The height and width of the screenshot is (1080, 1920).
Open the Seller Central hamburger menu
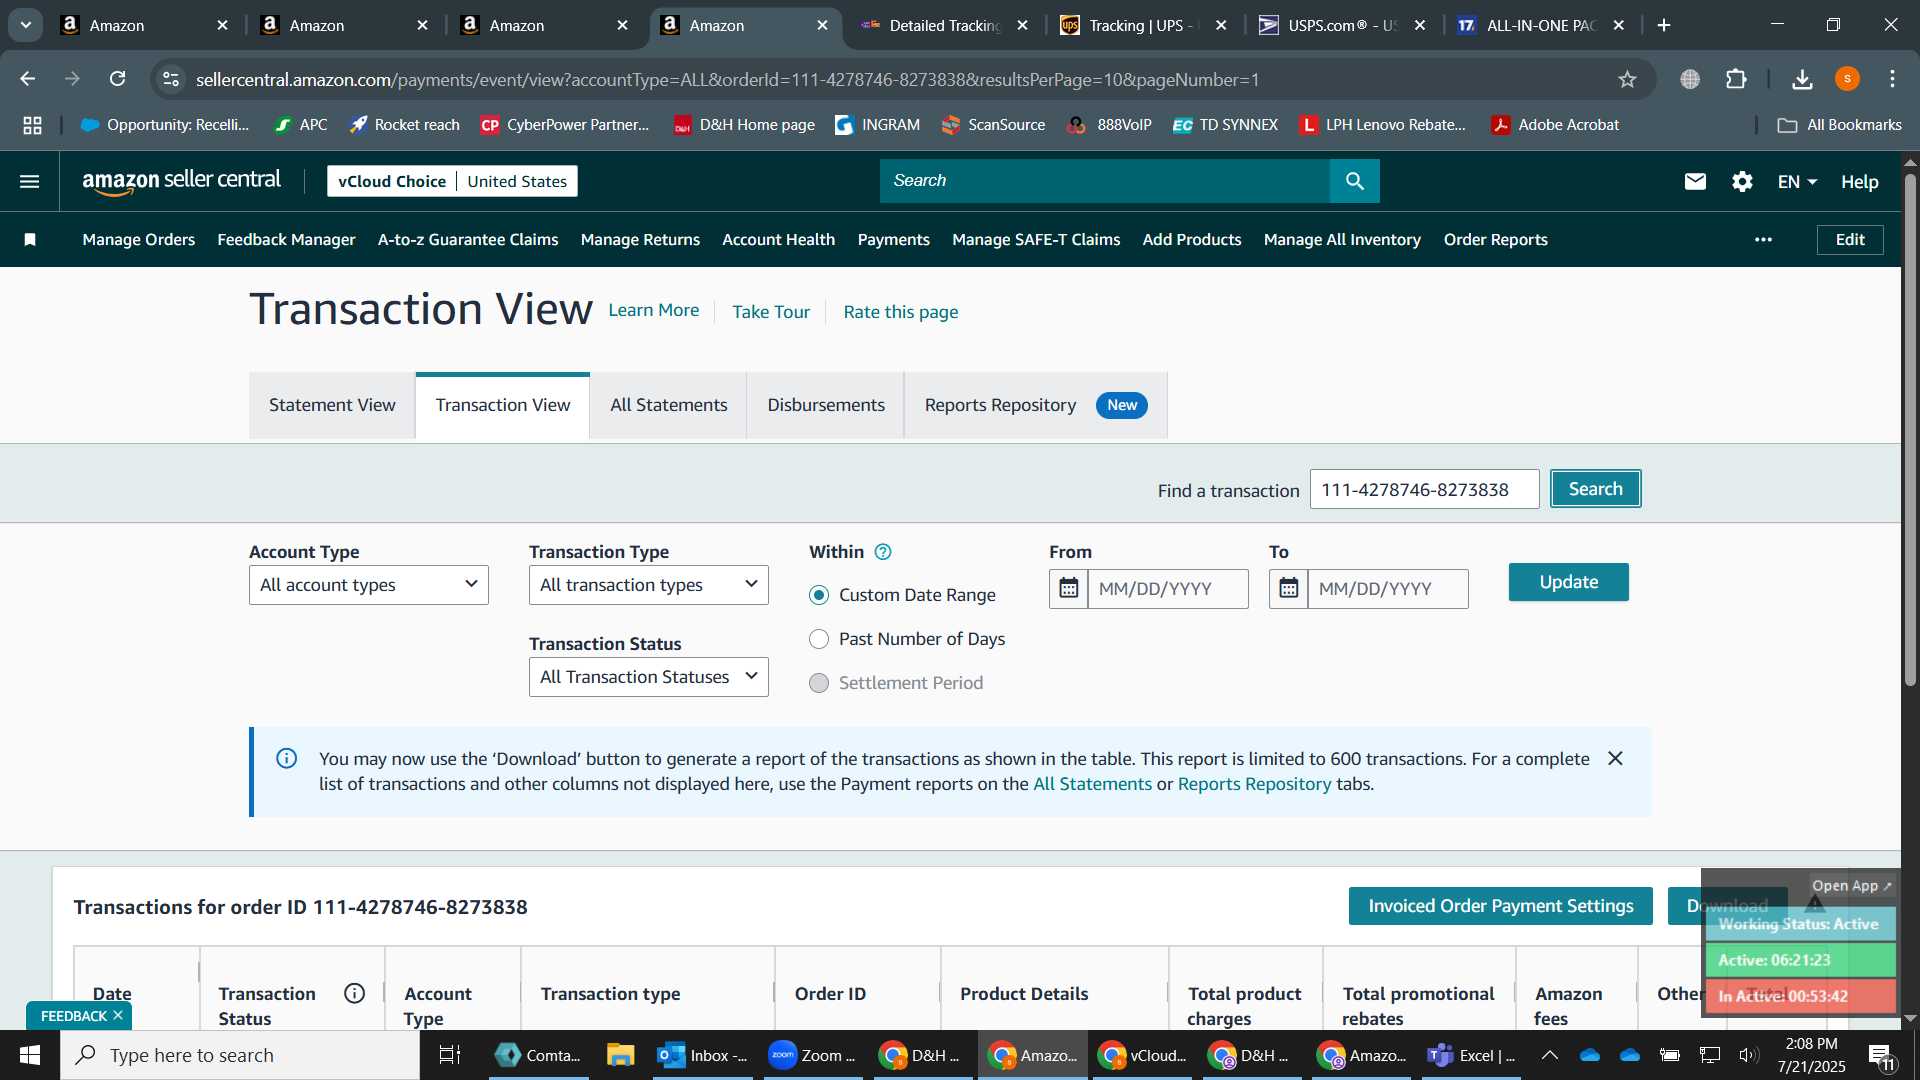pos(30,181)
